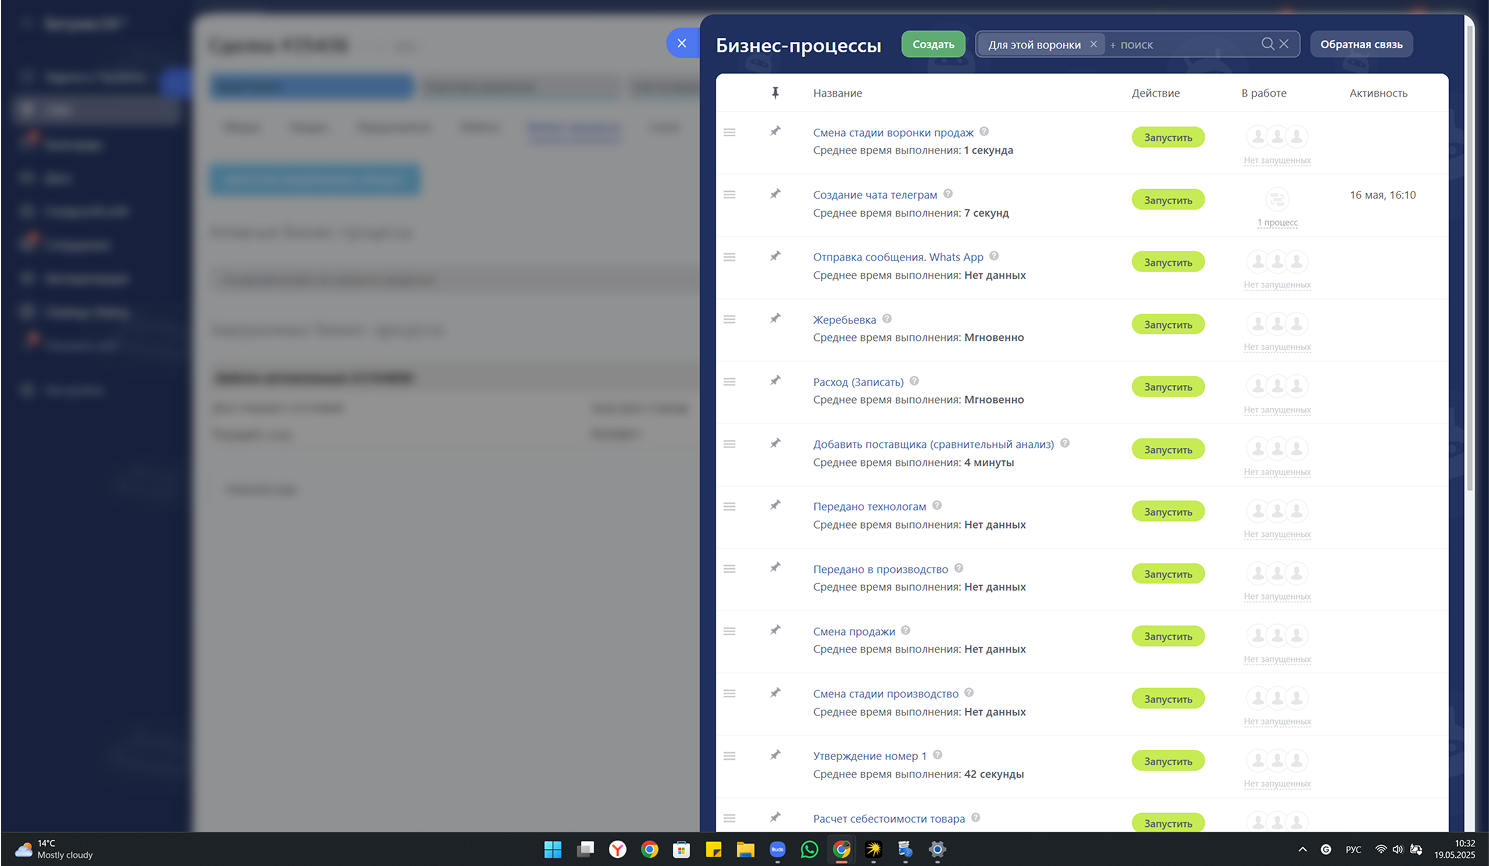Screen dimensions: 1489x866
Task: Pin the 'Создание чата телеграм' process
Action: coord(775,194)
